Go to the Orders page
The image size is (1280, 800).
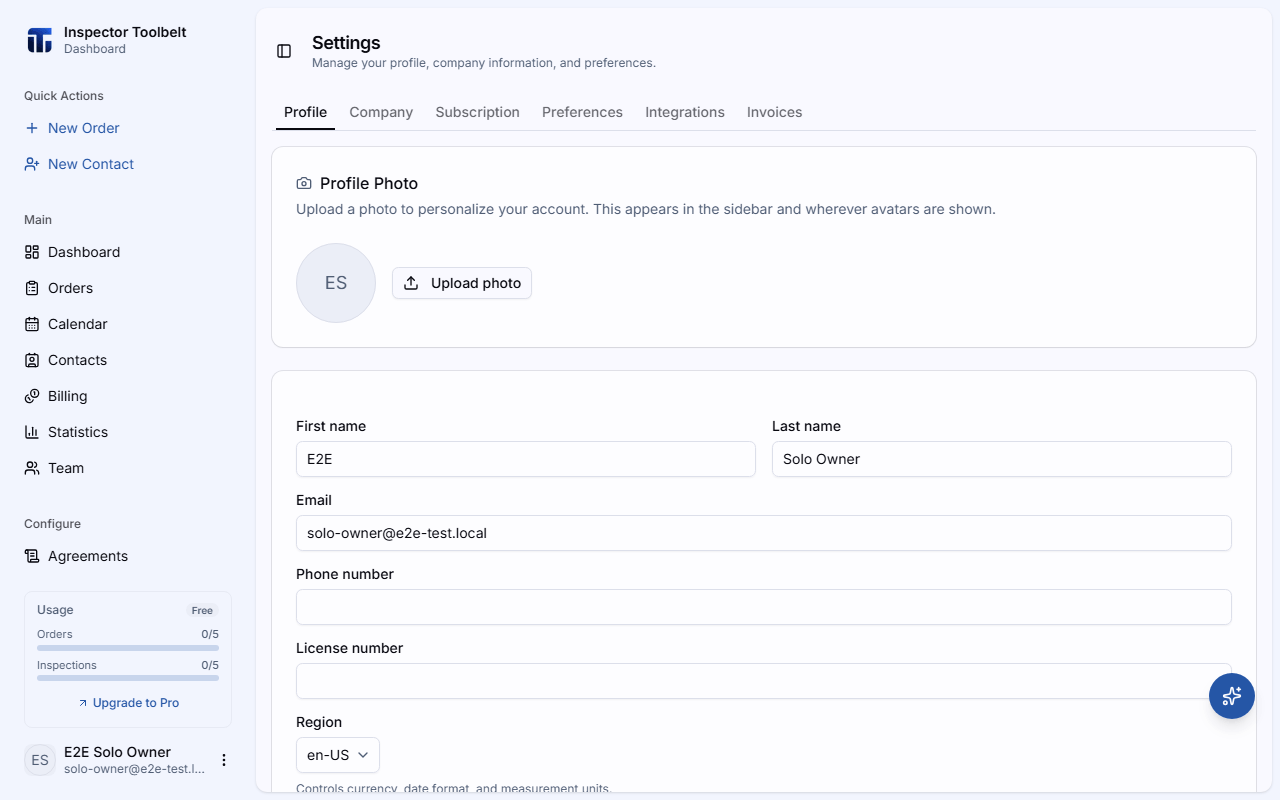(x=128, y=288)
